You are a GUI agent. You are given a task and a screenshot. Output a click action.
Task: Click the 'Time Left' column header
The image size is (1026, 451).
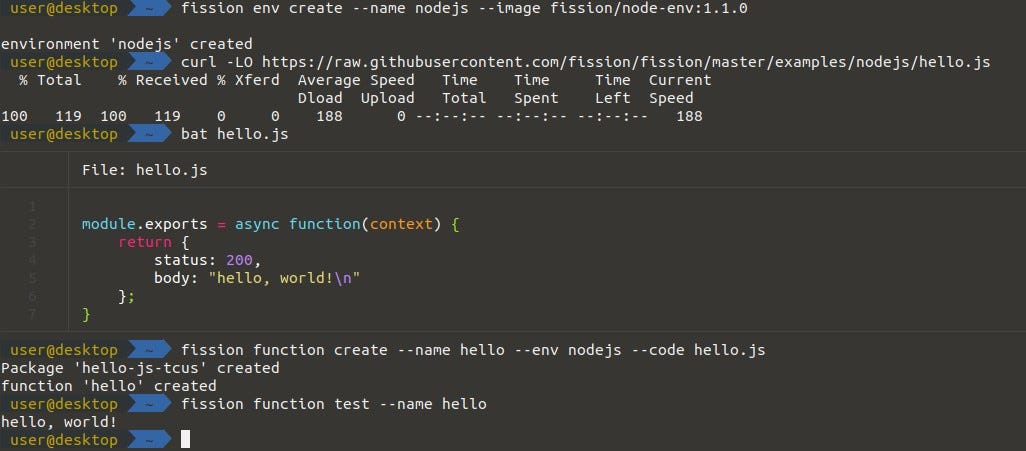[612, 89]
